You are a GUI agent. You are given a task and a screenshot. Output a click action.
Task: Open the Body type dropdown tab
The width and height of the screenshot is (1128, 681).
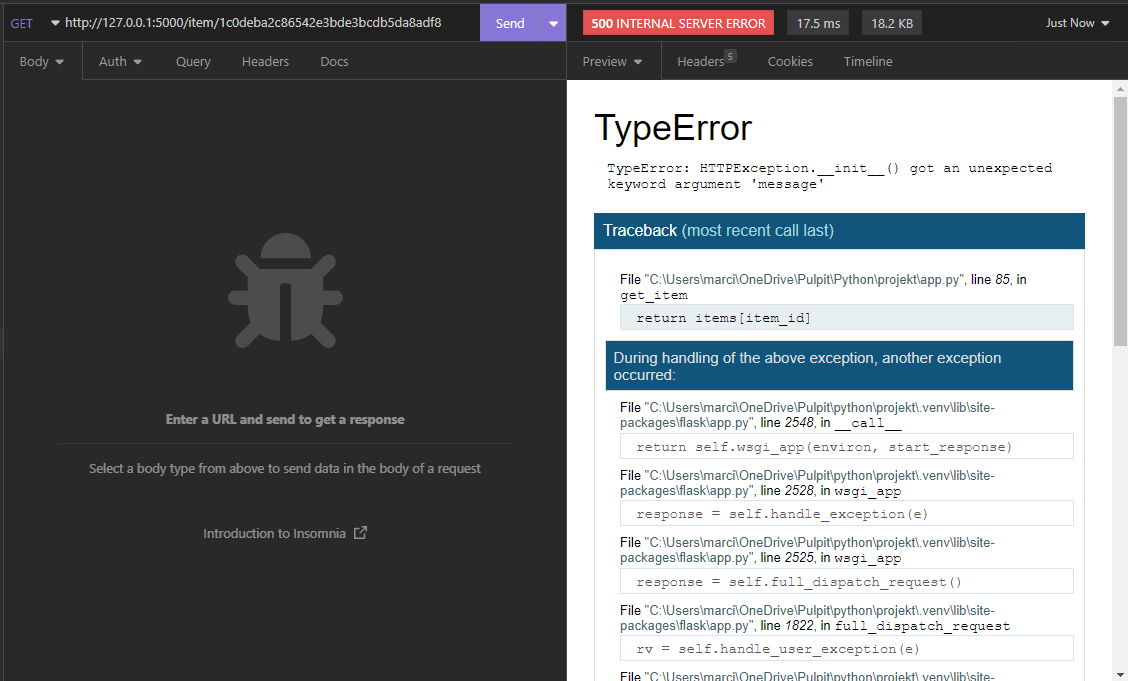(42, 61)
